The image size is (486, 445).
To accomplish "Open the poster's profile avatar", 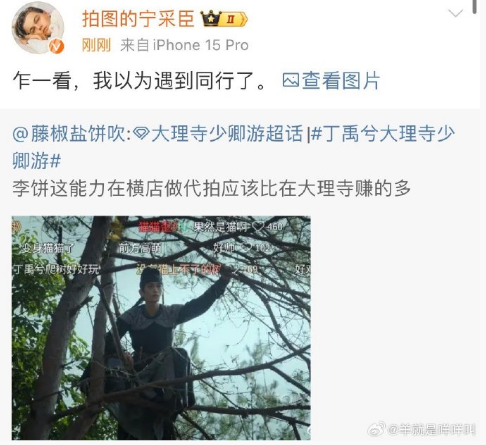I will coord(38,27).
